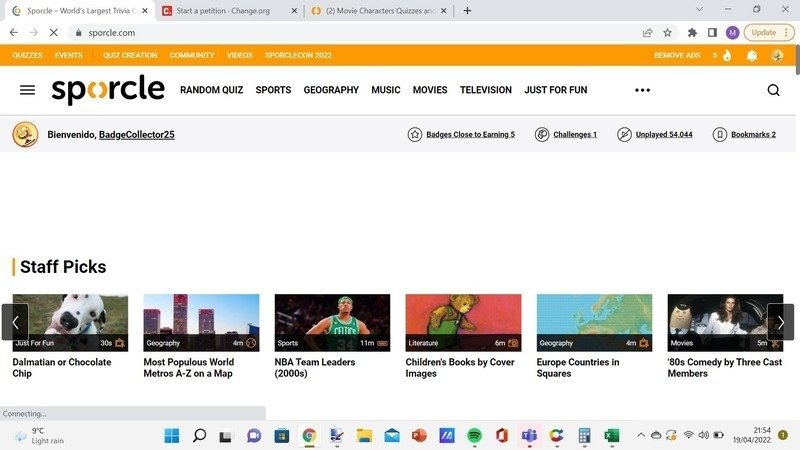This screenshot has height=450, width=800.
Task: Click the daily streak flame icon
Action: click(727, 55)
